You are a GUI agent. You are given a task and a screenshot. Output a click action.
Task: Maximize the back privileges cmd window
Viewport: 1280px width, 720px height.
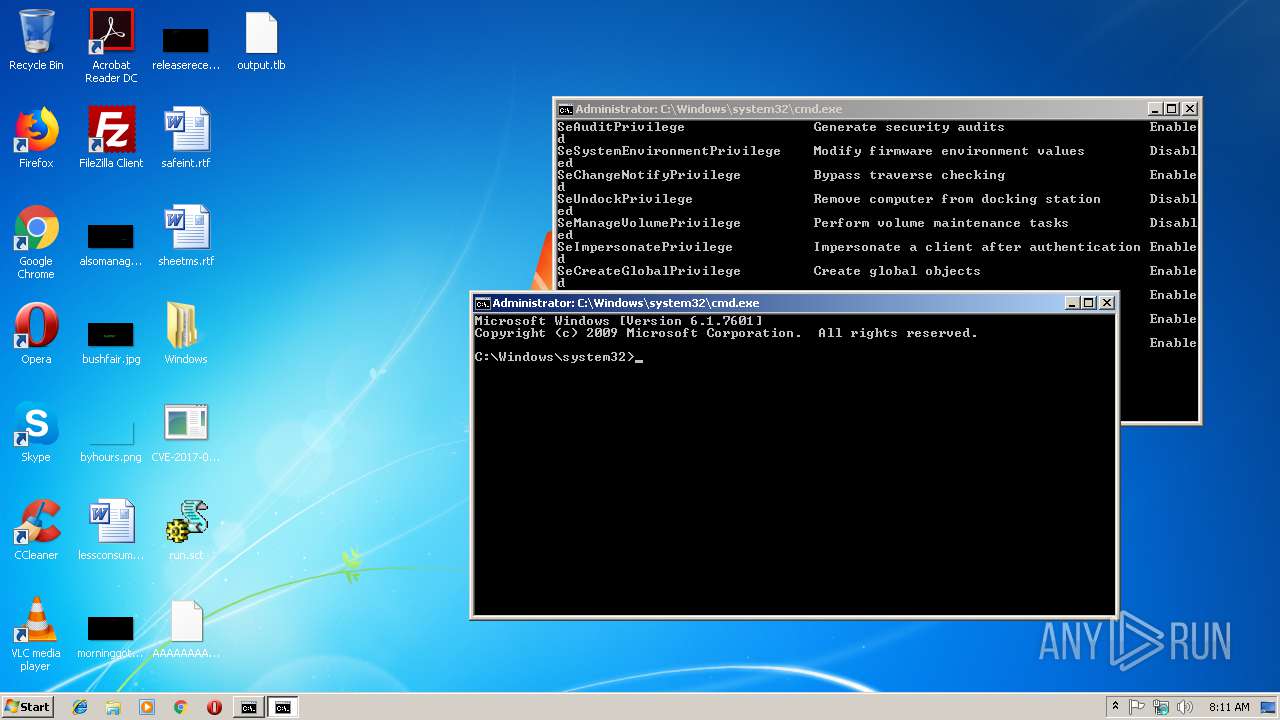coord(1172,109)
